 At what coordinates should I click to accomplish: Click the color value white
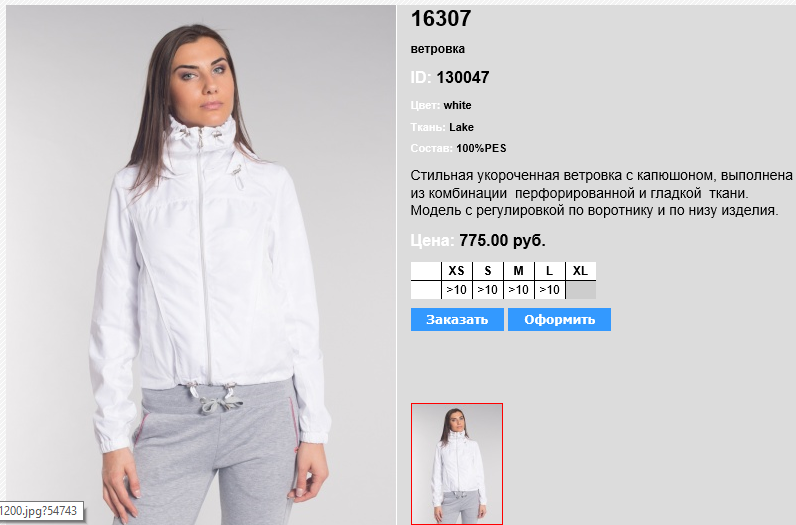pos(457,105)
